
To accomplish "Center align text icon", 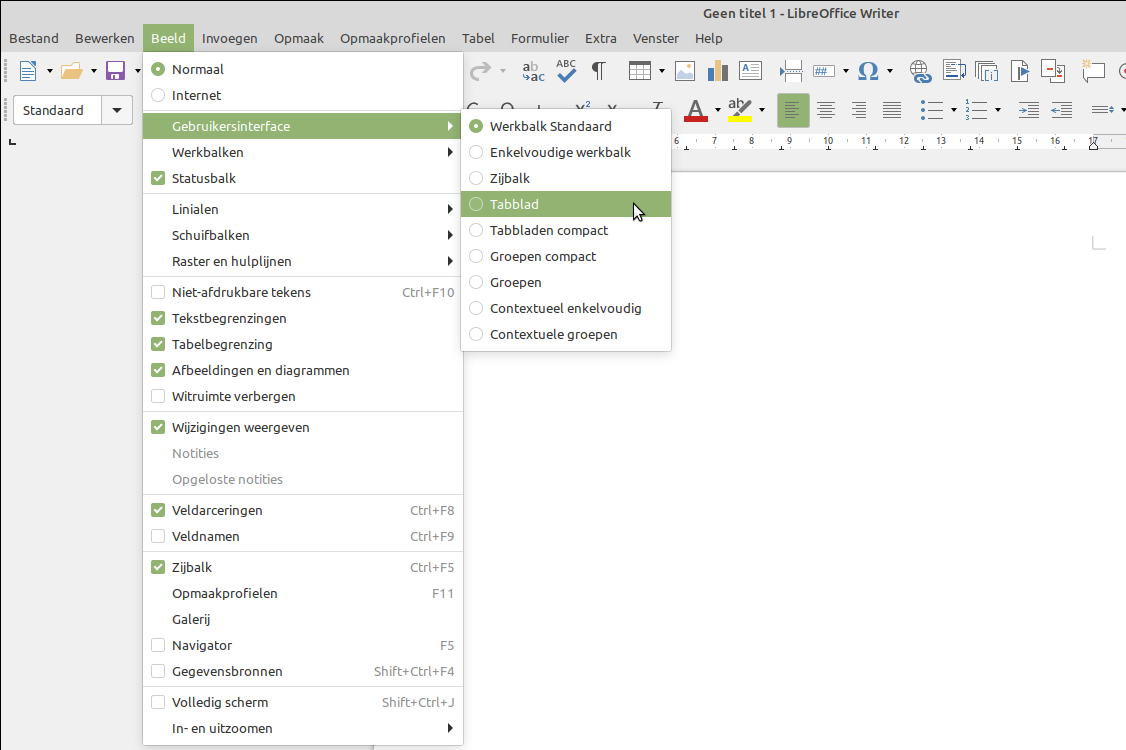I will pos(826,110).
